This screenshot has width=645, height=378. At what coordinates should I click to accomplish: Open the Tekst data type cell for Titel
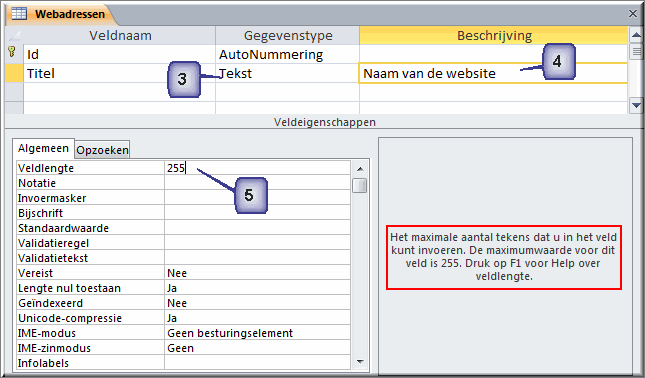tap(287, 73)
